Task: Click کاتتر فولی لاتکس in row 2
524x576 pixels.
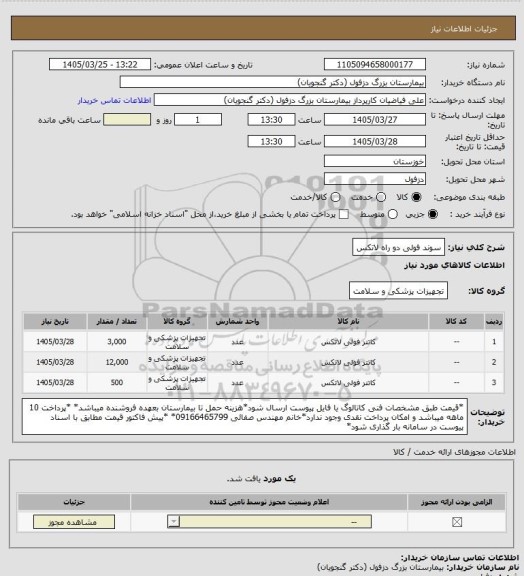Action: 348,363
